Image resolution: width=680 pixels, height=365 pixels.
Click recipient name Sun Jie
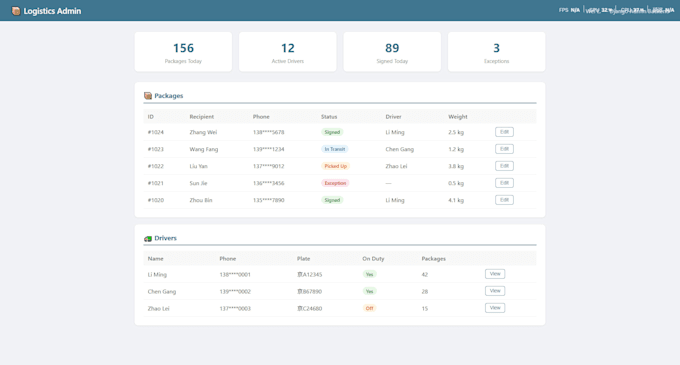pyautogui.click(x=198, y=183)
